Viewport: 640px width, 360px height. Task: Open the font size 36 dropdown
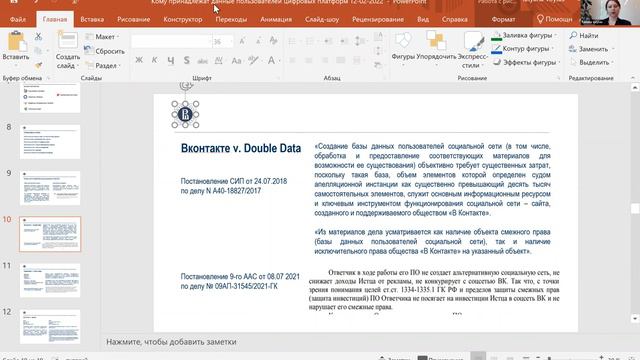point(223,41)
